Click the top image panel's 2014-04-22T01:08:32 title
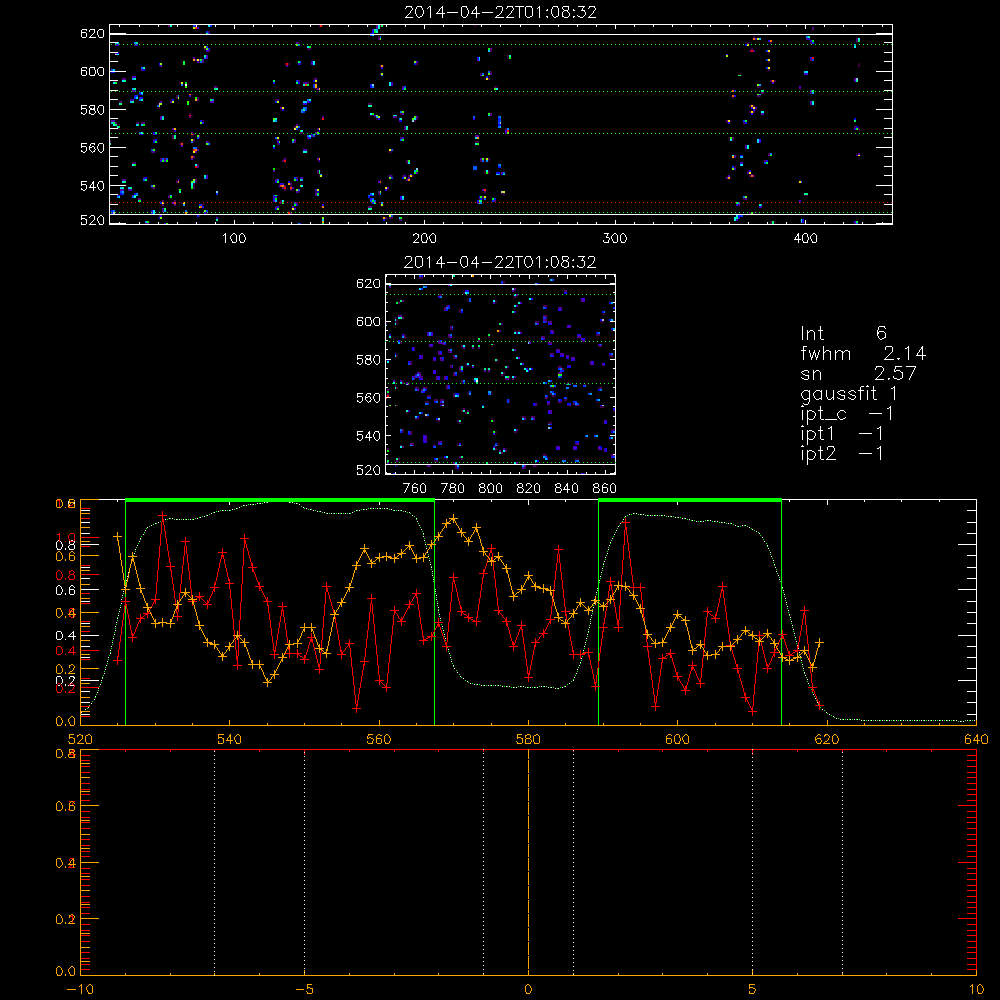 [501, 12]
